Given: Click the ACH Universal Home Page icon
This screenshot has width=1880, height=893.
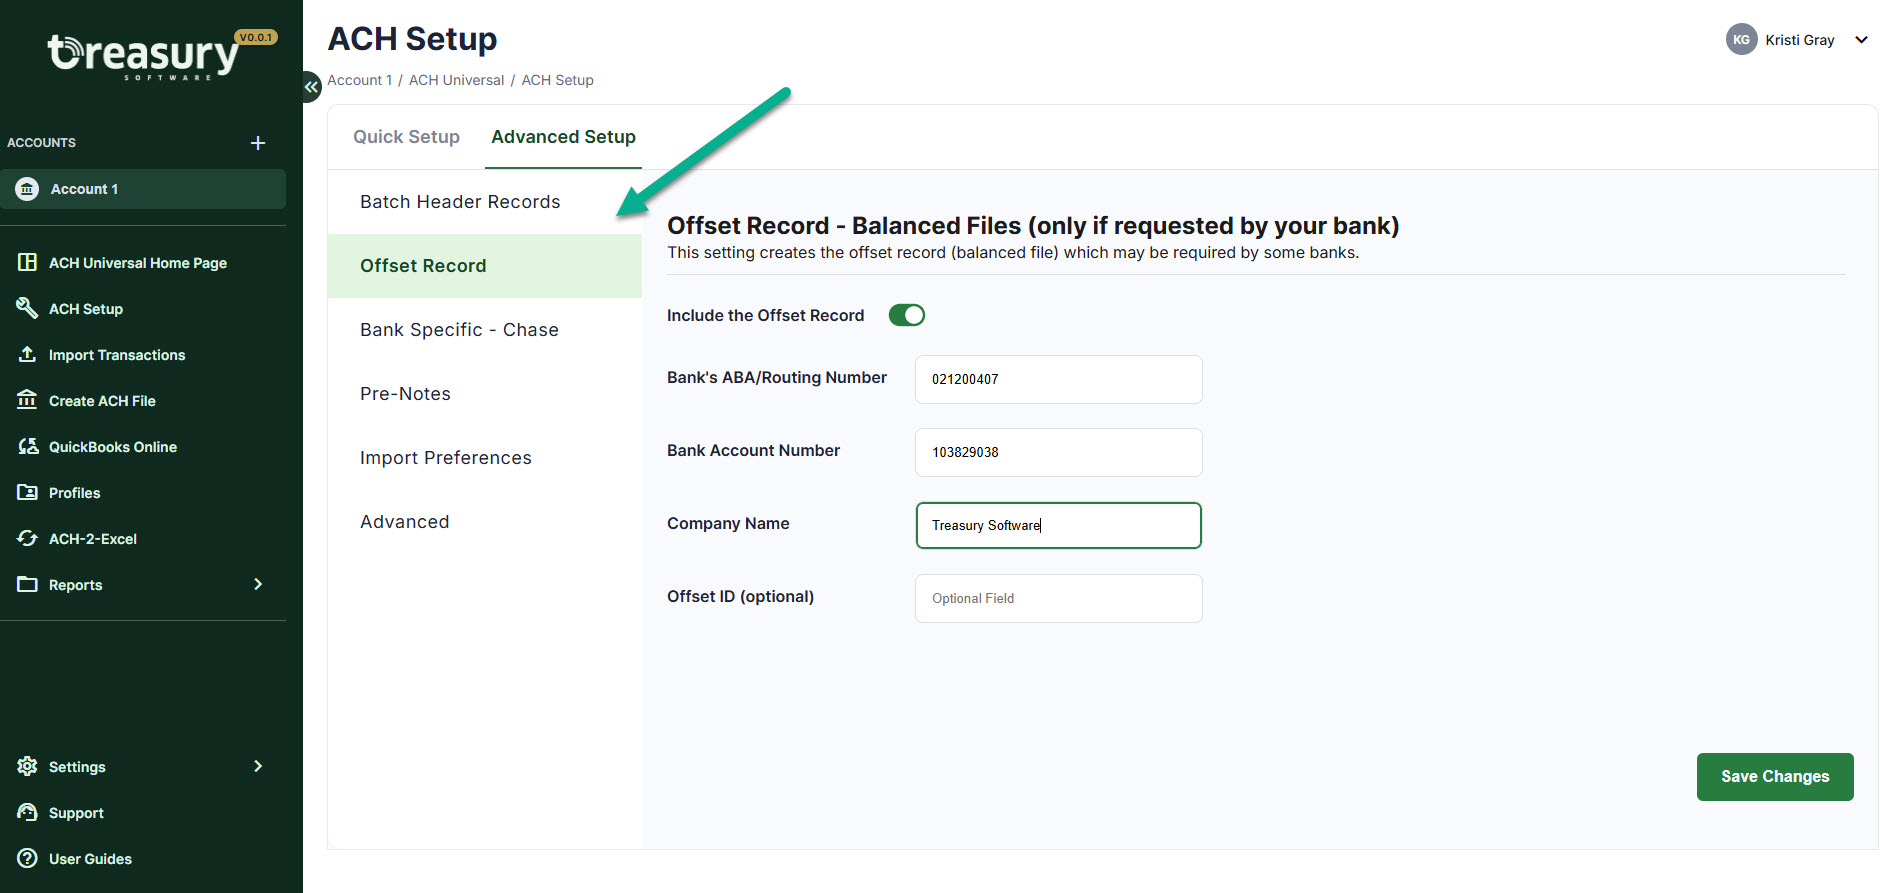Looking at the screenshot, I should coord(27,262).
